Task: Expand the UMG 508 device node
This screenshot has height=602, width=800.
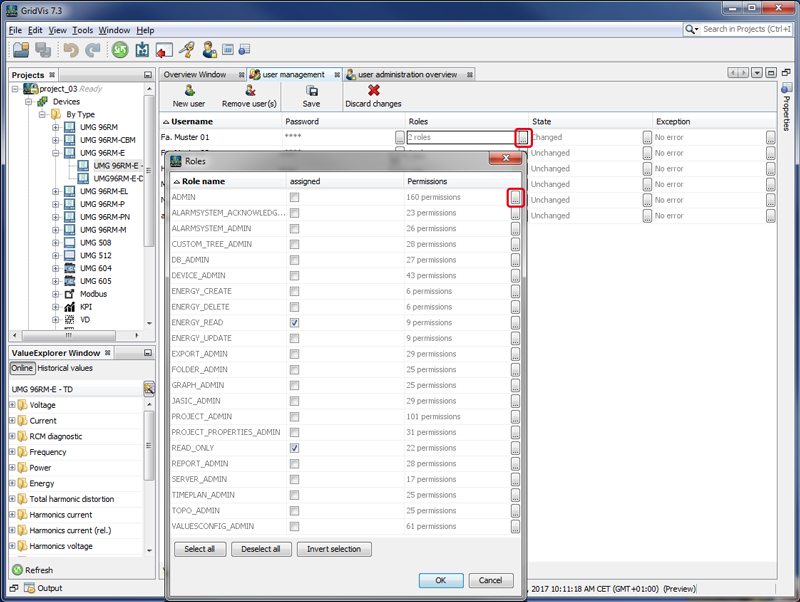Action: 56,242
